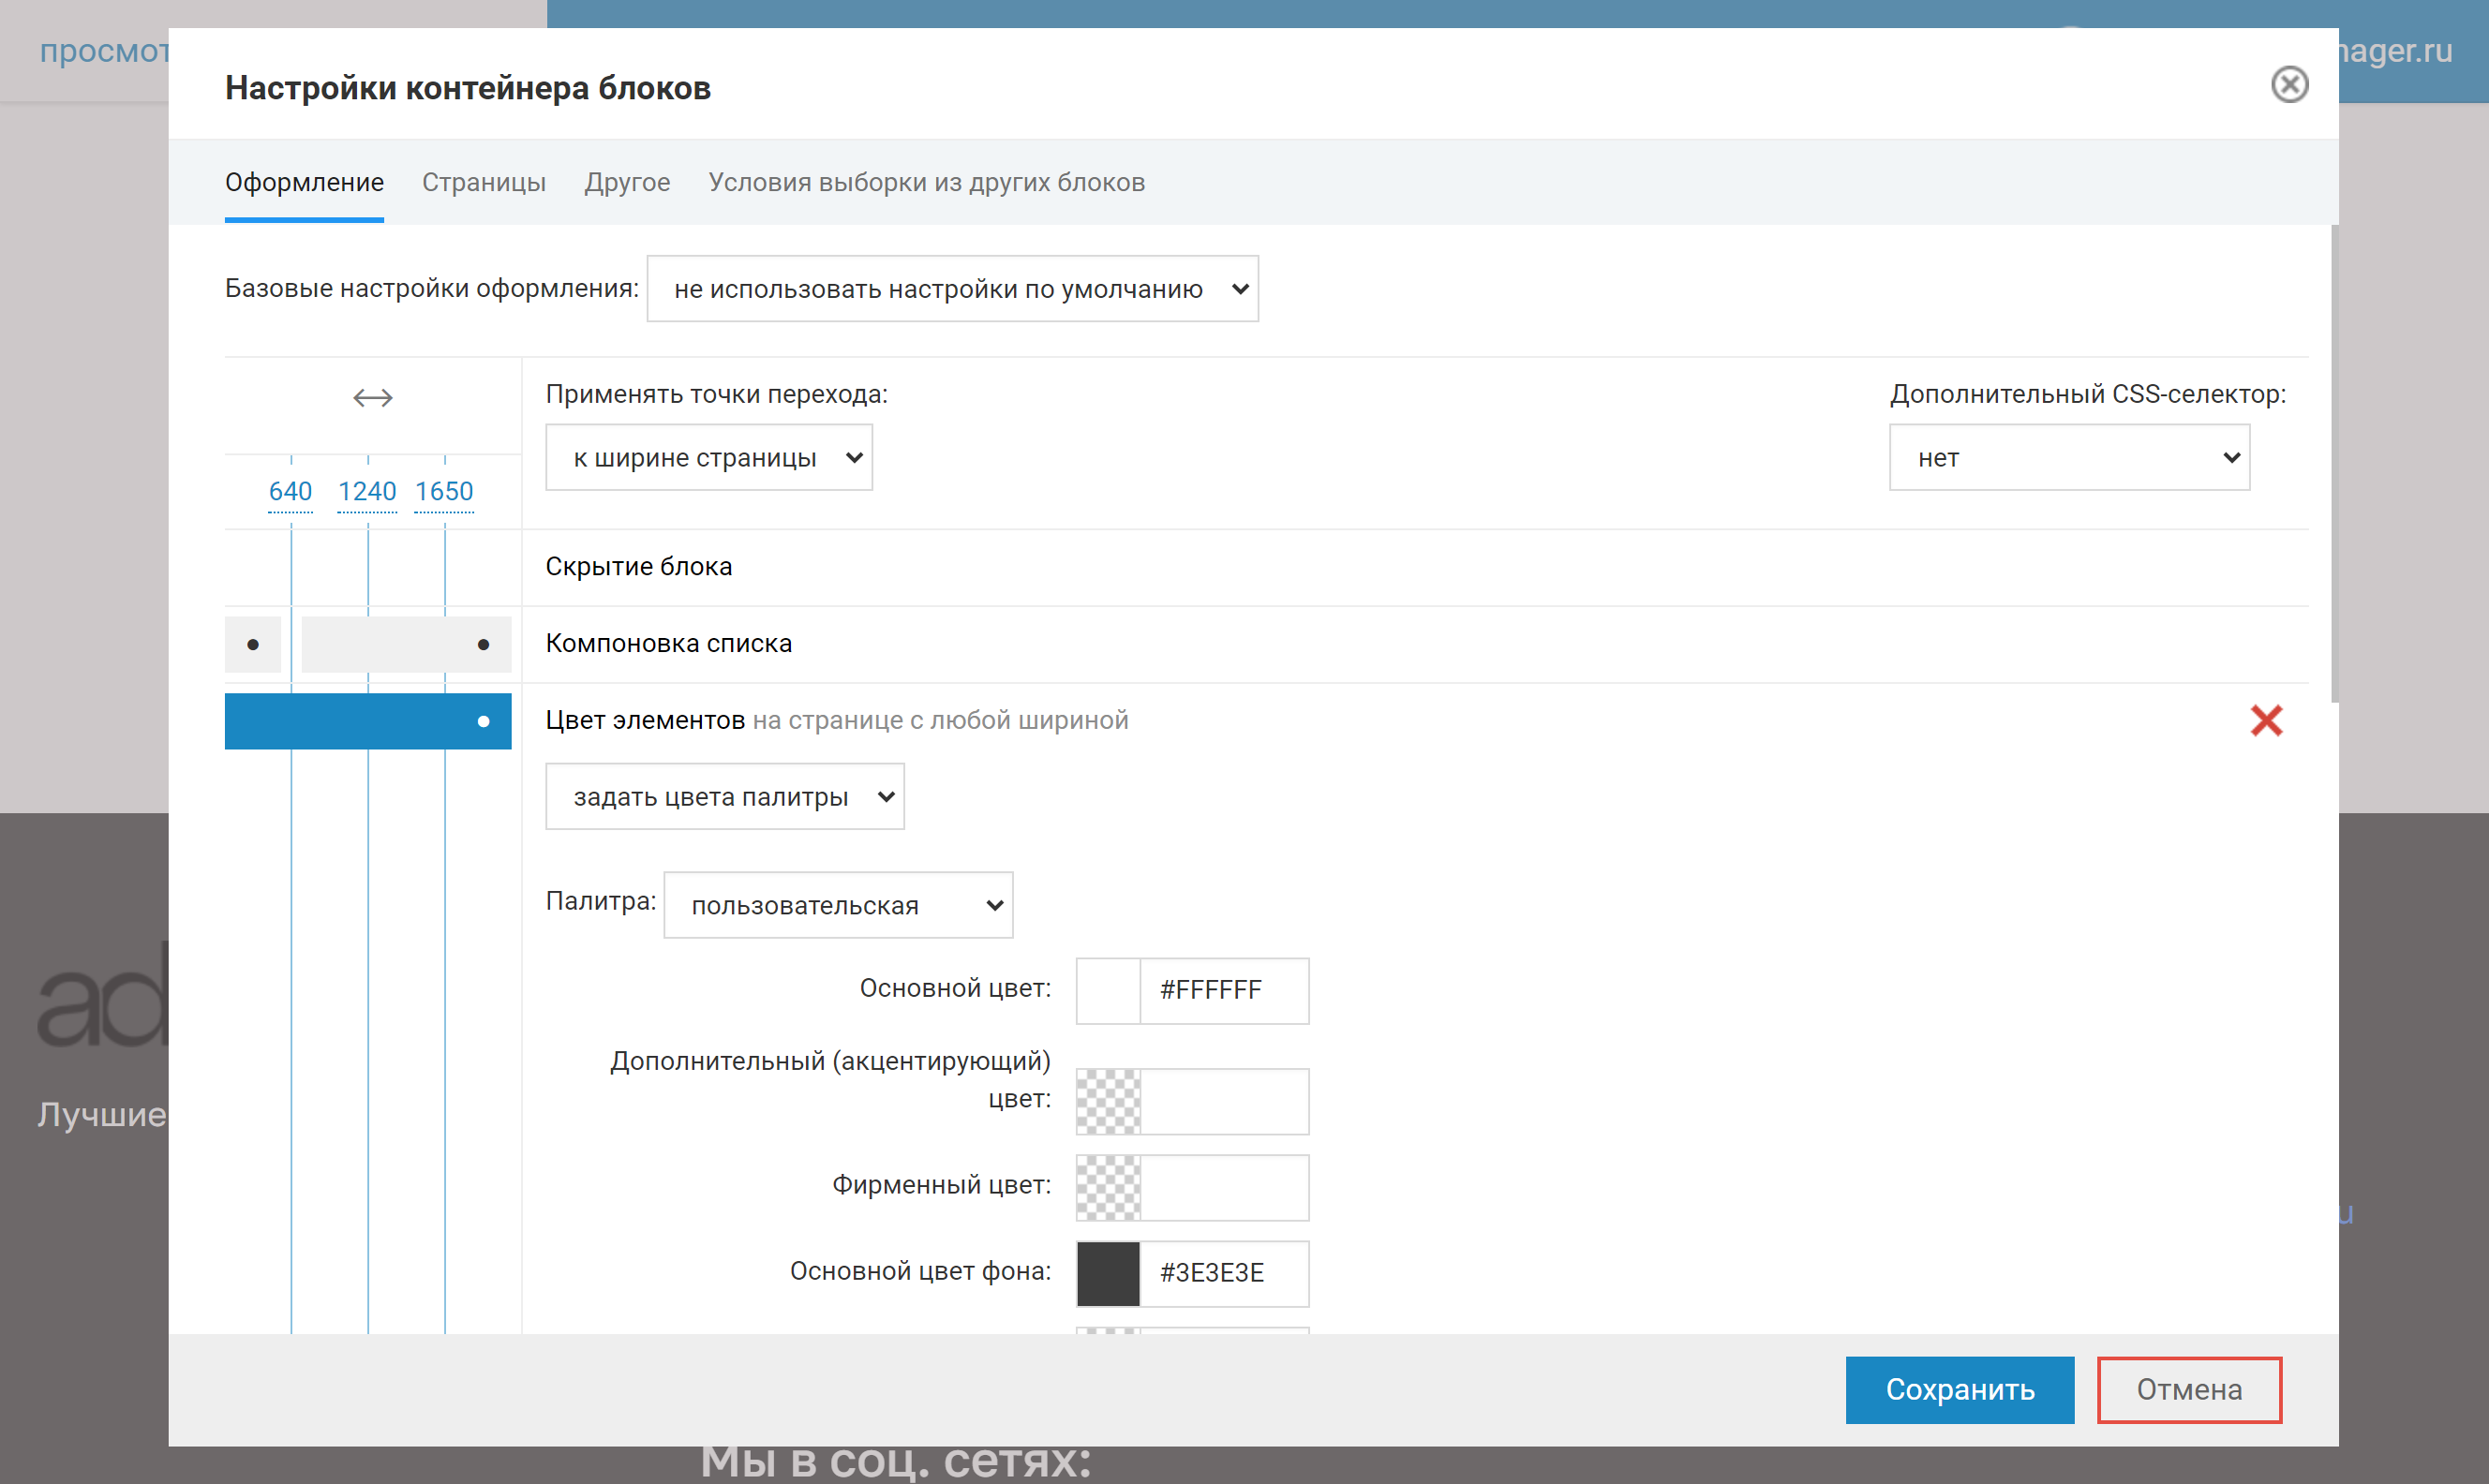
Task: Expand the Применять точки перехода dropdown
Action: tap(708, 458)
